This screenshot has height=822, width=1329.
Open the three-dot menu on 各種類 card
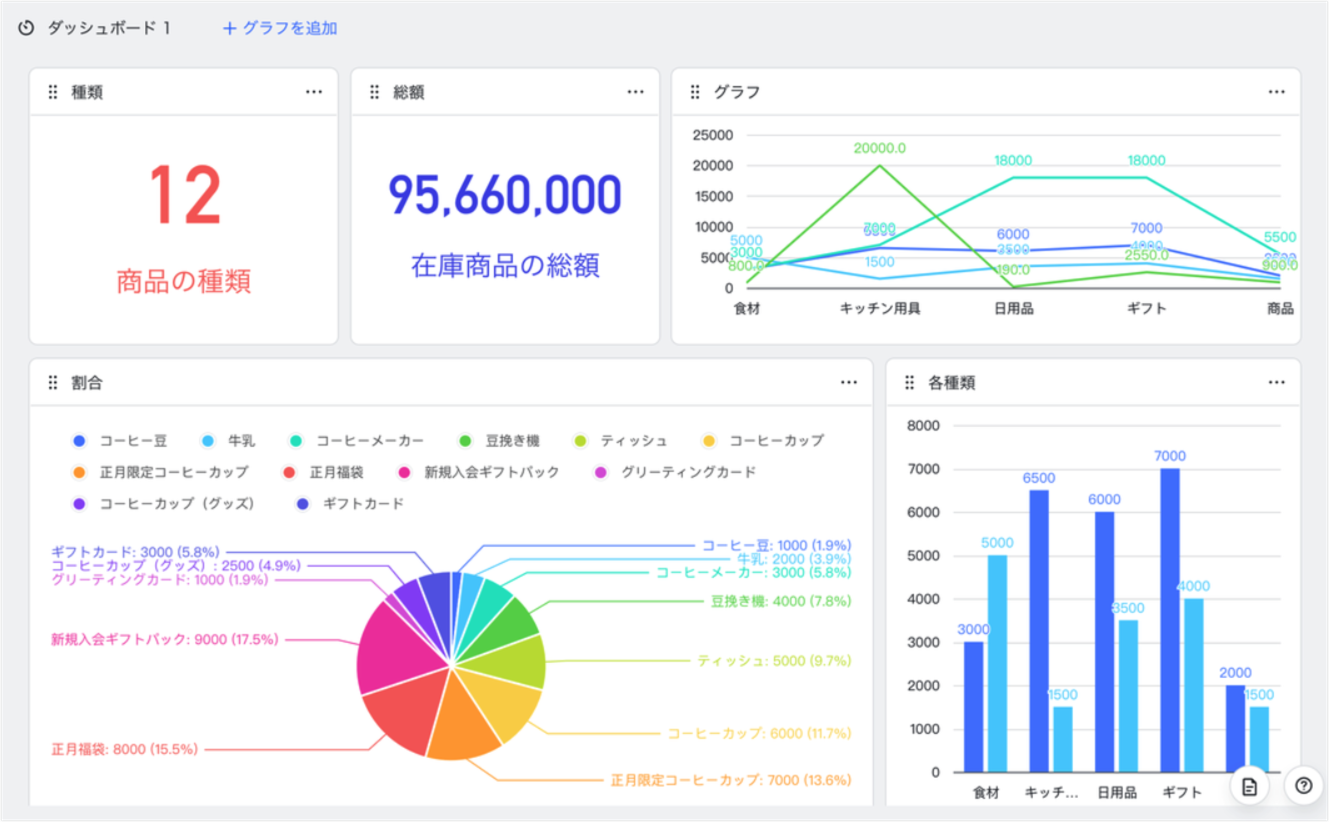pyautogui.click(x=1276, y=382)
